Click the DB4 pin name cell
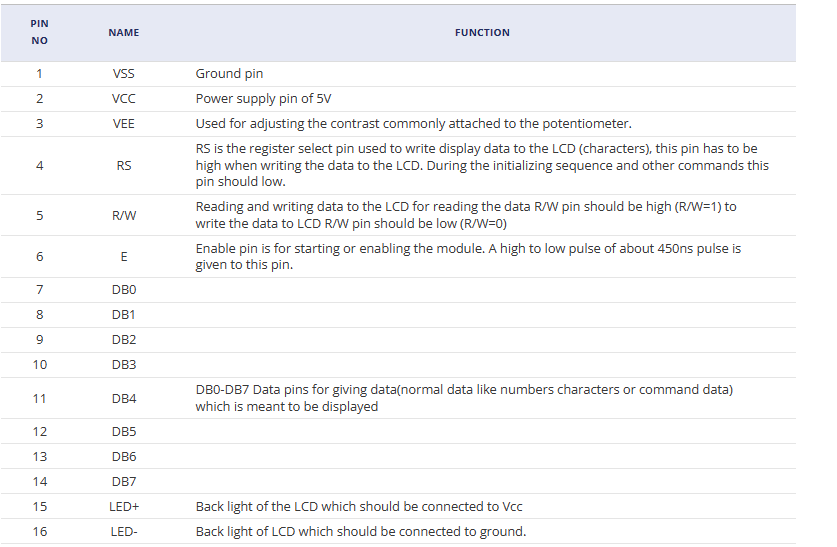The height and width of the screenshot is (547, 837). [124, 398]
